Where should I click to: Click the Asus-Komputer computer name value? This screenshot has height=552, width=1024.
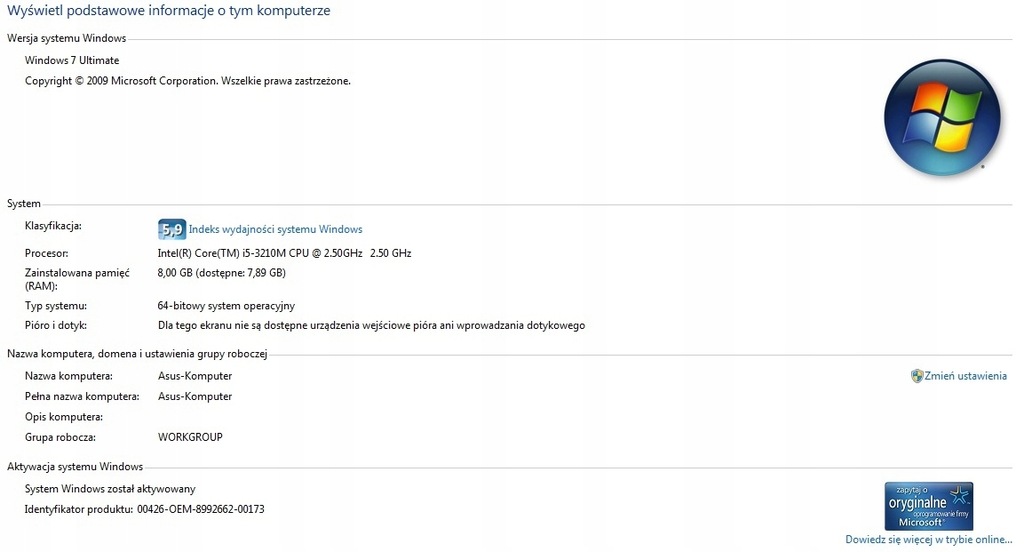pyautogui.click(x=195, y=376)
